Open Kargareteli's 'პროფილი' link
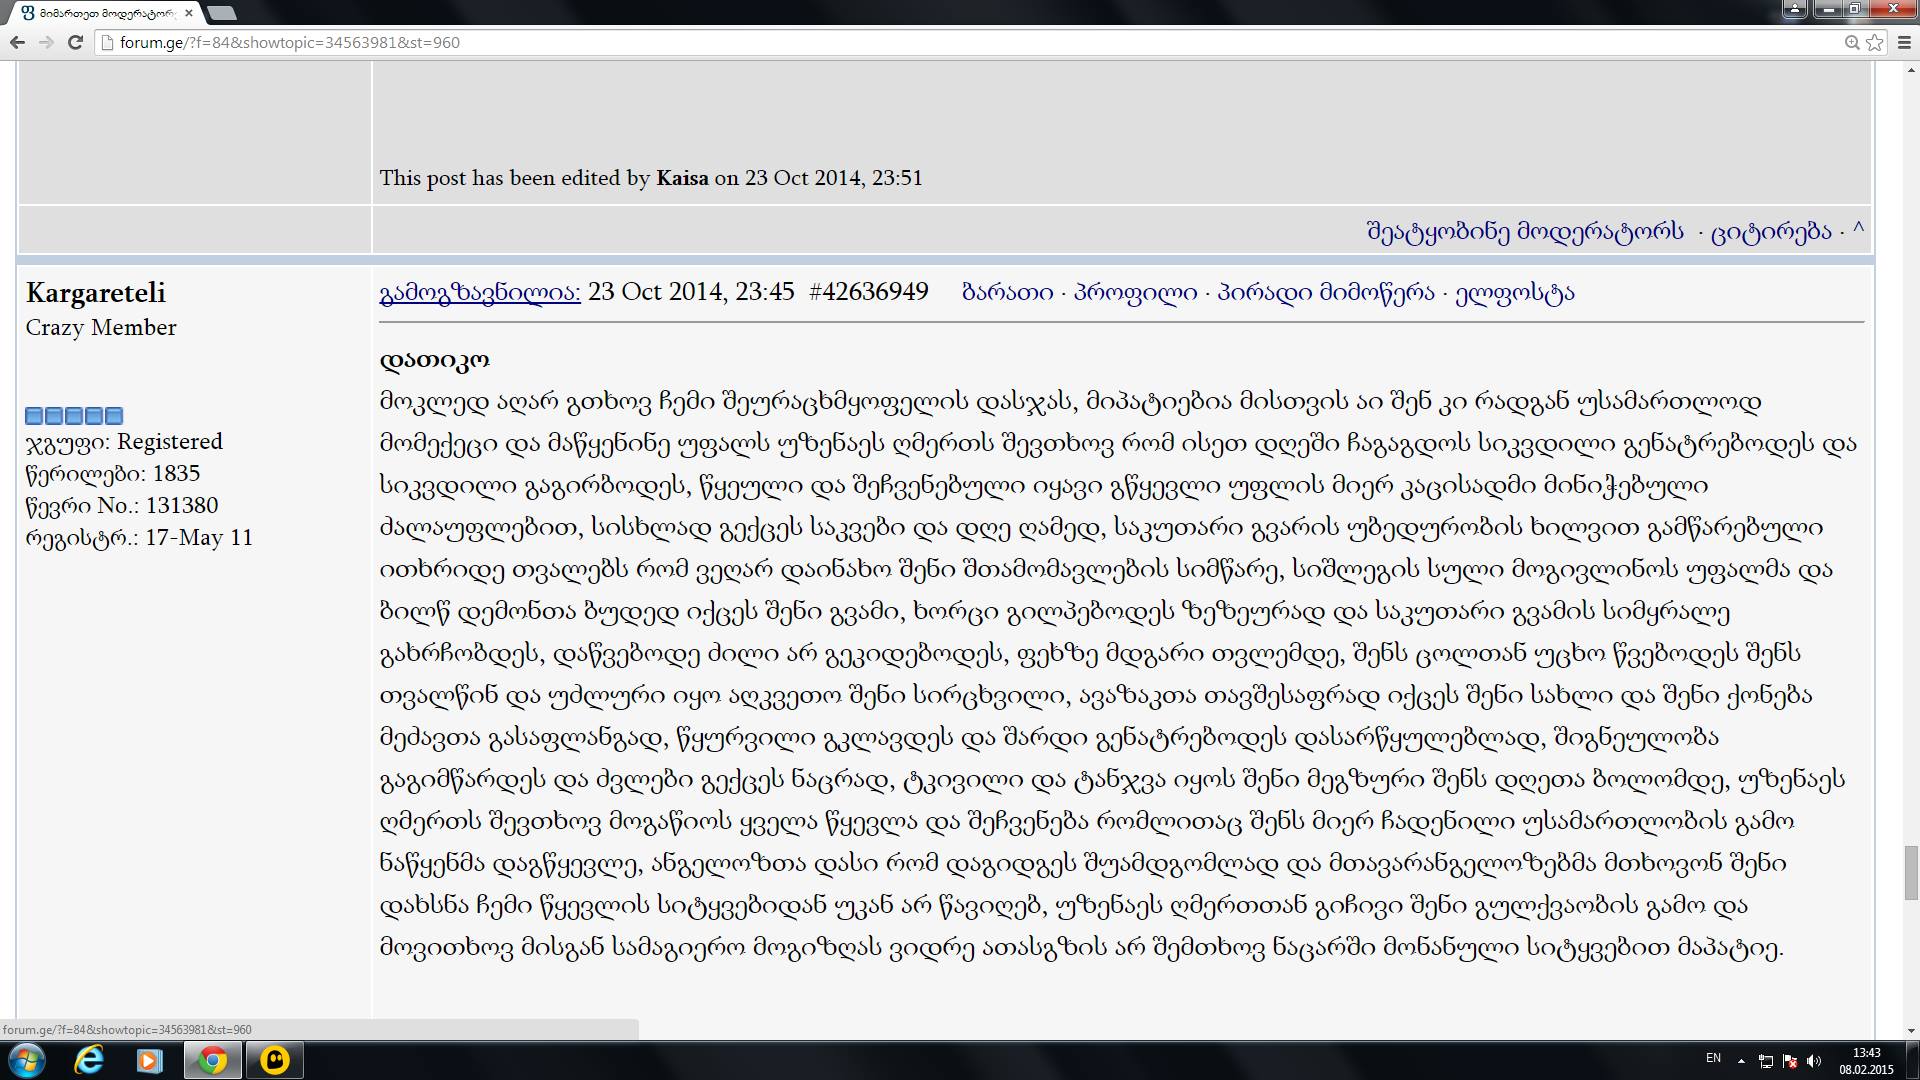Image resolution: width=1920 pixels, height=1080 pixels. (1135, 292)
